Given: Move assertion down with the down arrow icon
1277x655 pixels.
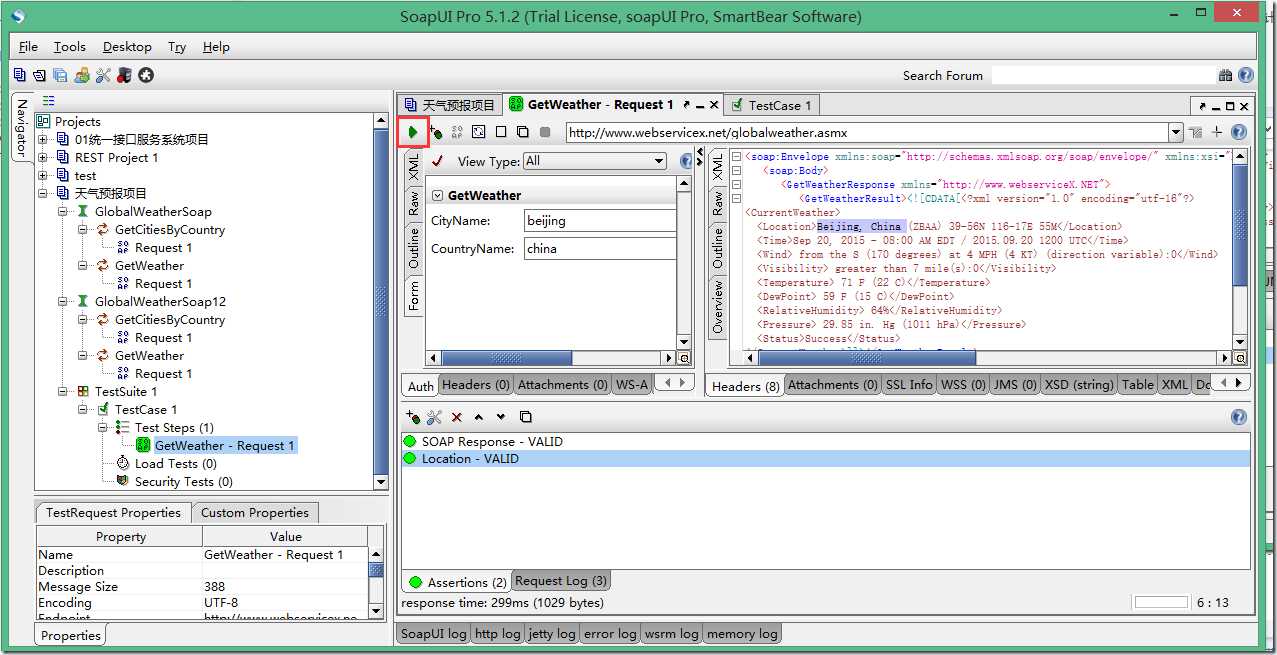Looking at the screenshot, I should 501,417.
